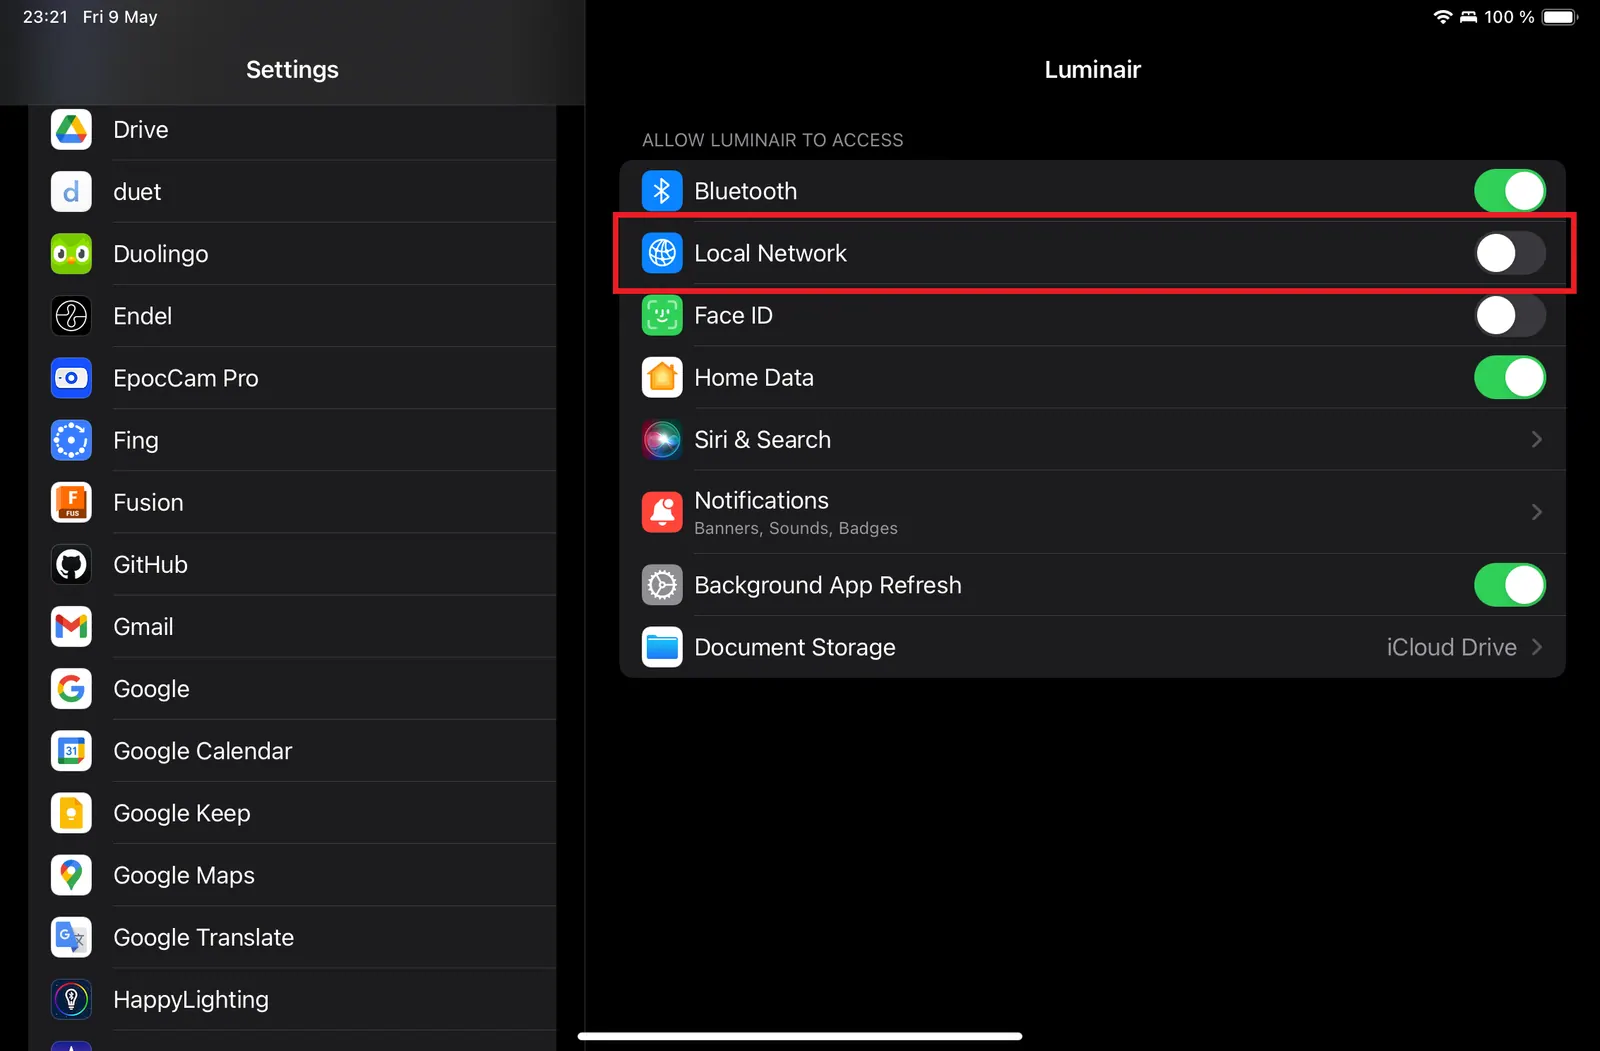Tap the Google G icon
The image size is (1600, 1051).
click(x=71, y=689)
